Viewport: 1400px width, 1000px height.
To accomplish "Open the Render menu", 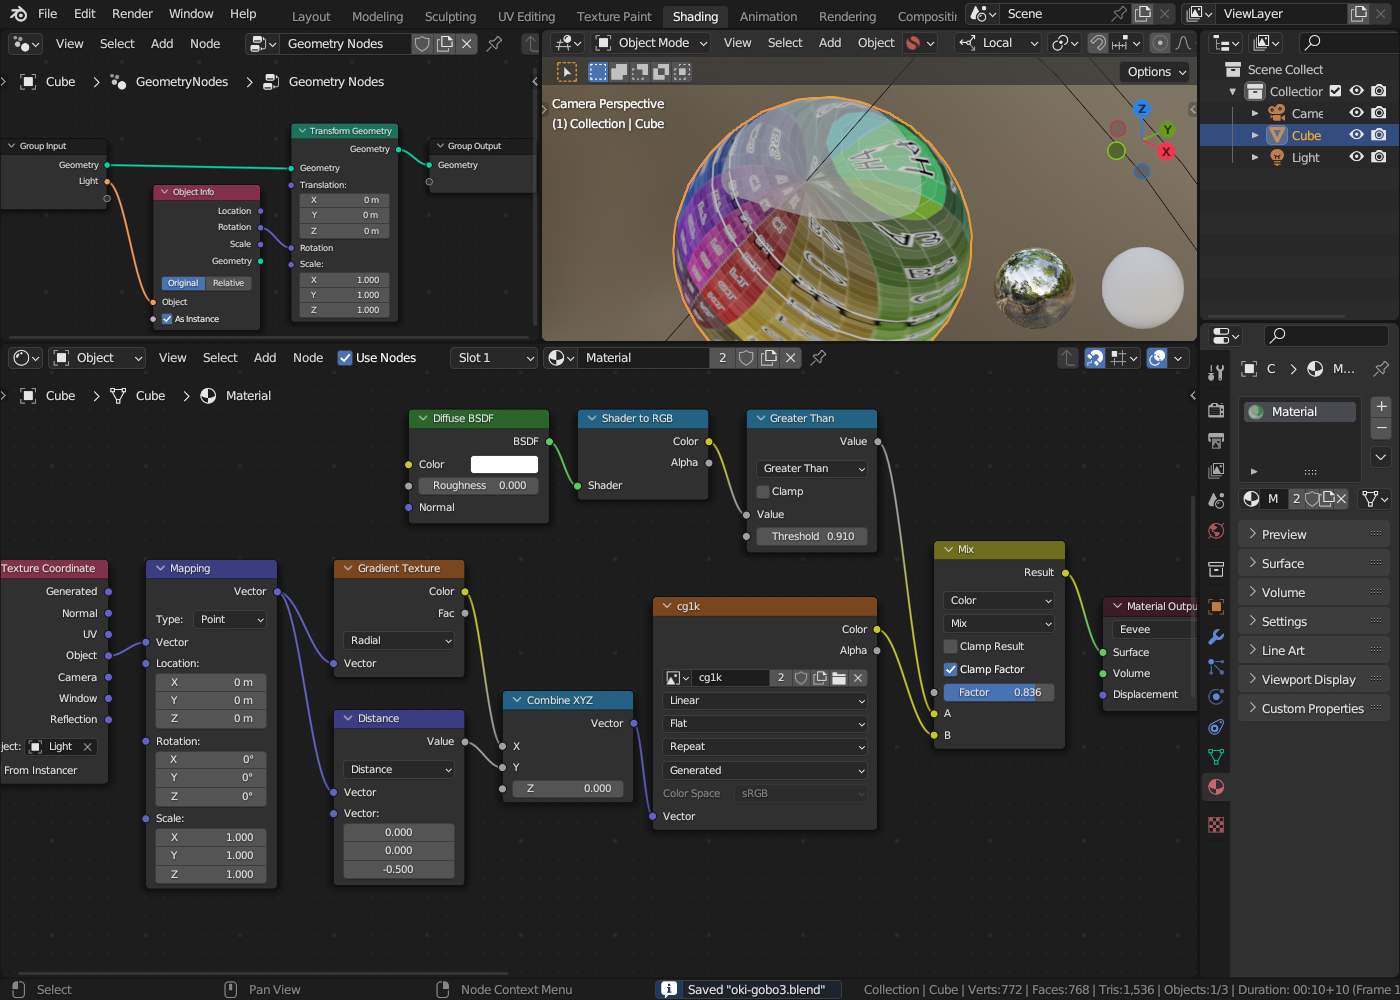I will coord(132,14).
